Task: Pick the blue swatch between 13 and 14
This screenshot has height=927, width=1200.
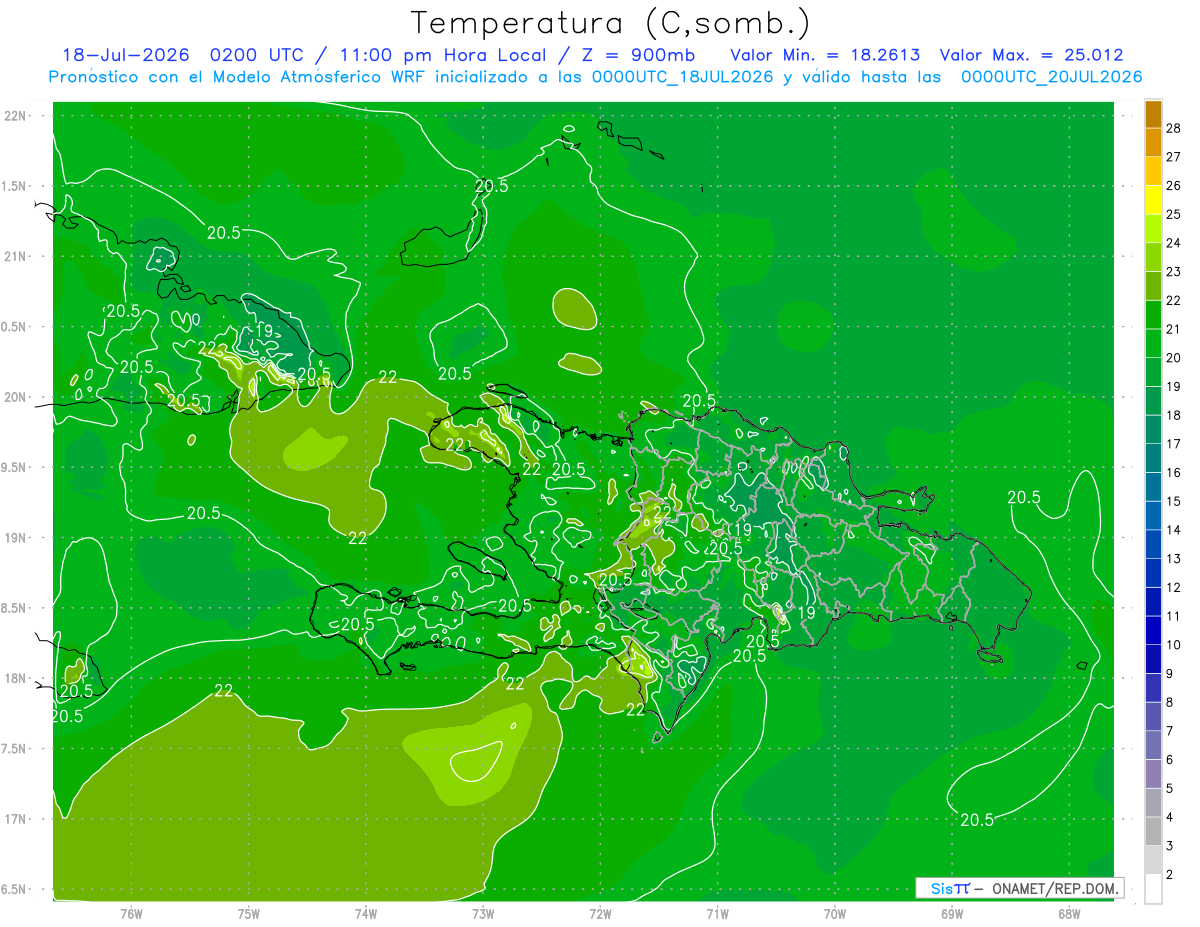Action: click(1153, 545)
